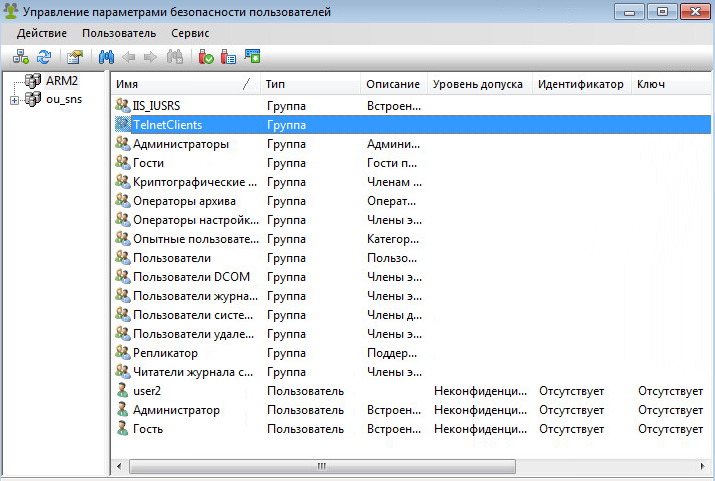Click the Администратор user icon
The image size is (715, 481).
click(122, 409)
